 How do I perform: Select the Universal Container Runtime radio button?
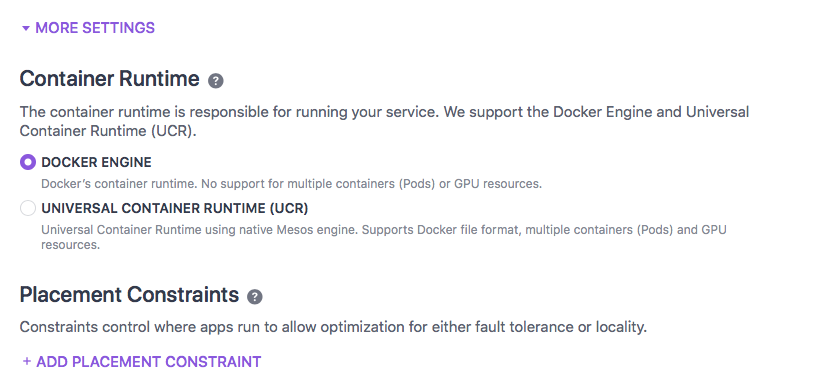click(x=28, y=208)
